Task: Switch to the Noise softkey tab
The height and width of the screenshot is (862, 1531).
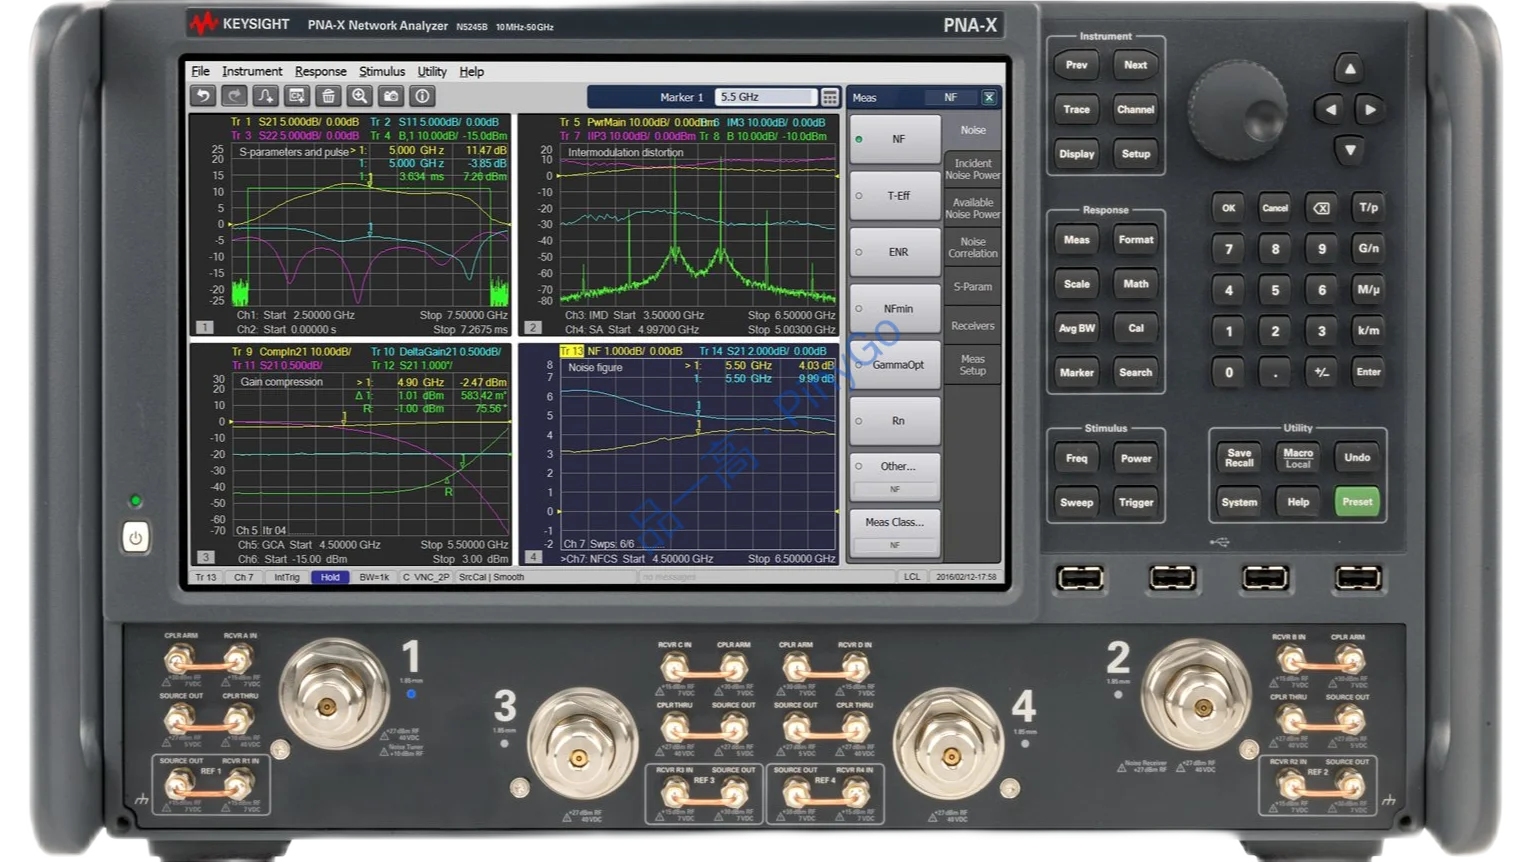Action: click(x=973, y=130)
